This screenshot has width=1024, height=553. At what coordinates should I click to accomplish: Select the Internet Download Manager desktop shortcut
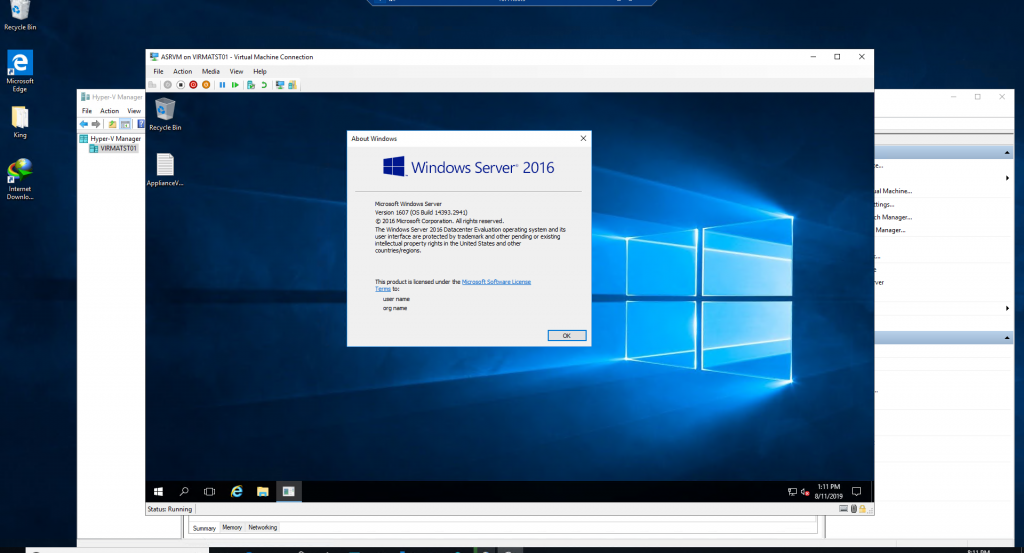[20, 179]
